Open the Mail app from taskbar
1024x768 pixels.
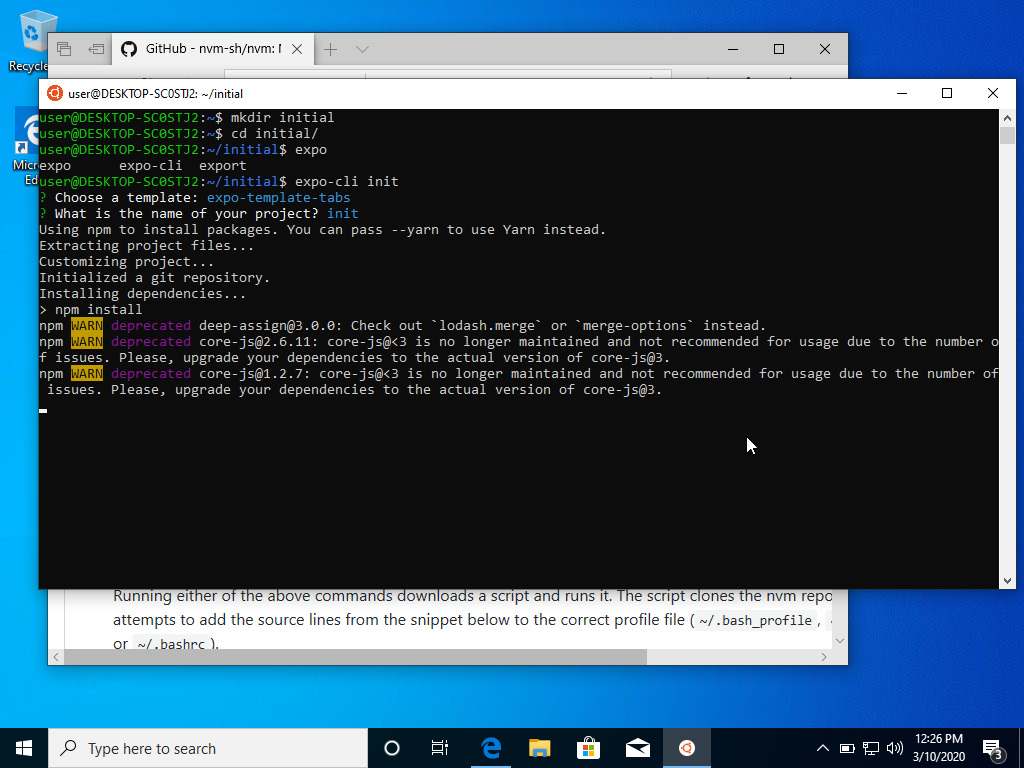[x=637, y=748]
